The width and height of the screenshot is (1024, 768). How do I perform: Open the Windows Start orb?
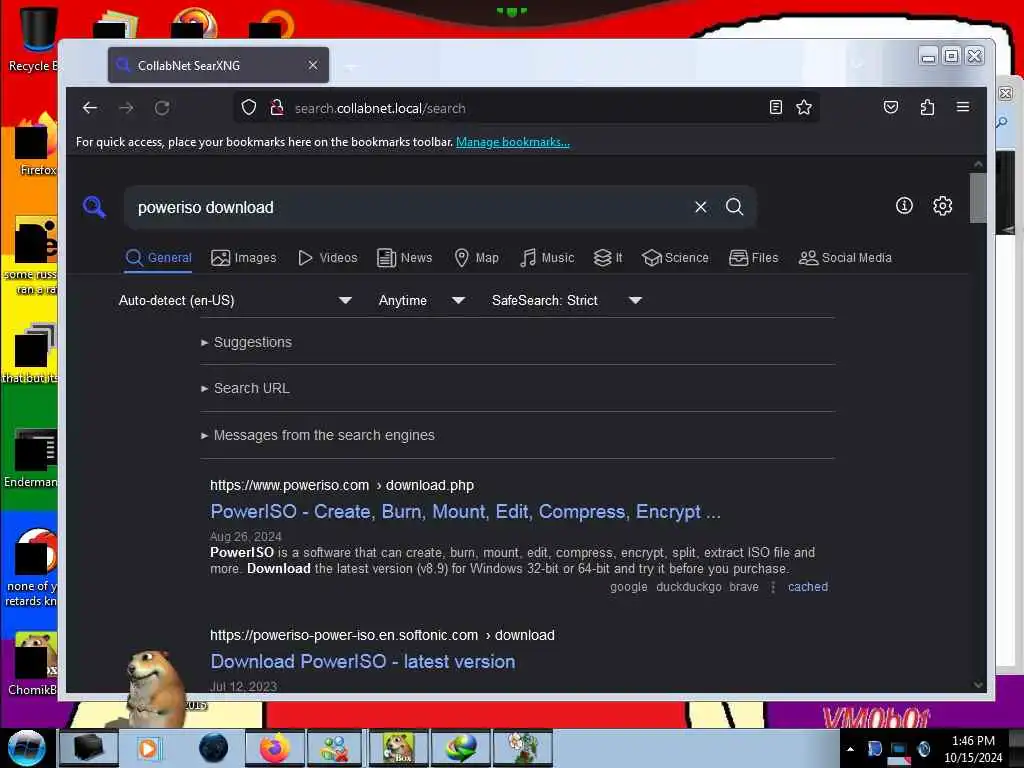pyautogui.click(x=27, y=748)
